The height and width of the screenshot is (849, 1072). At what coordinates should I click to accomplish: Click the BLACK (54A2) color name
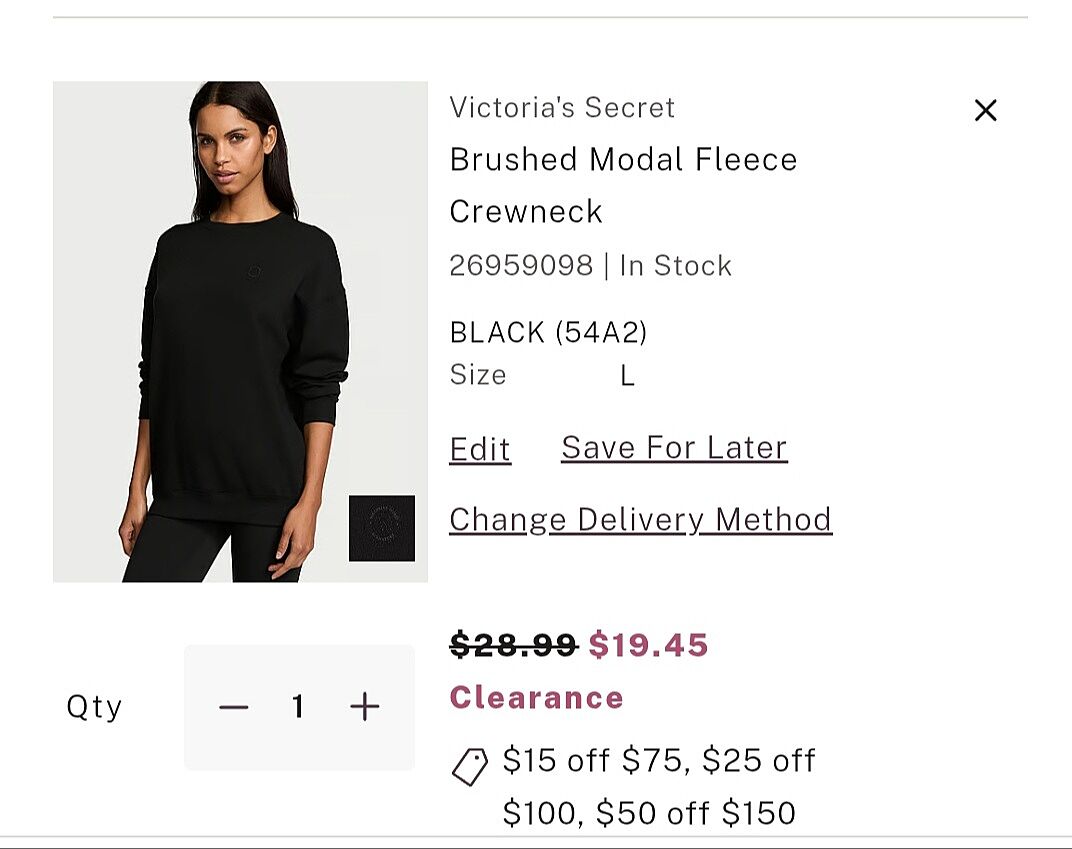coord(548,332)
